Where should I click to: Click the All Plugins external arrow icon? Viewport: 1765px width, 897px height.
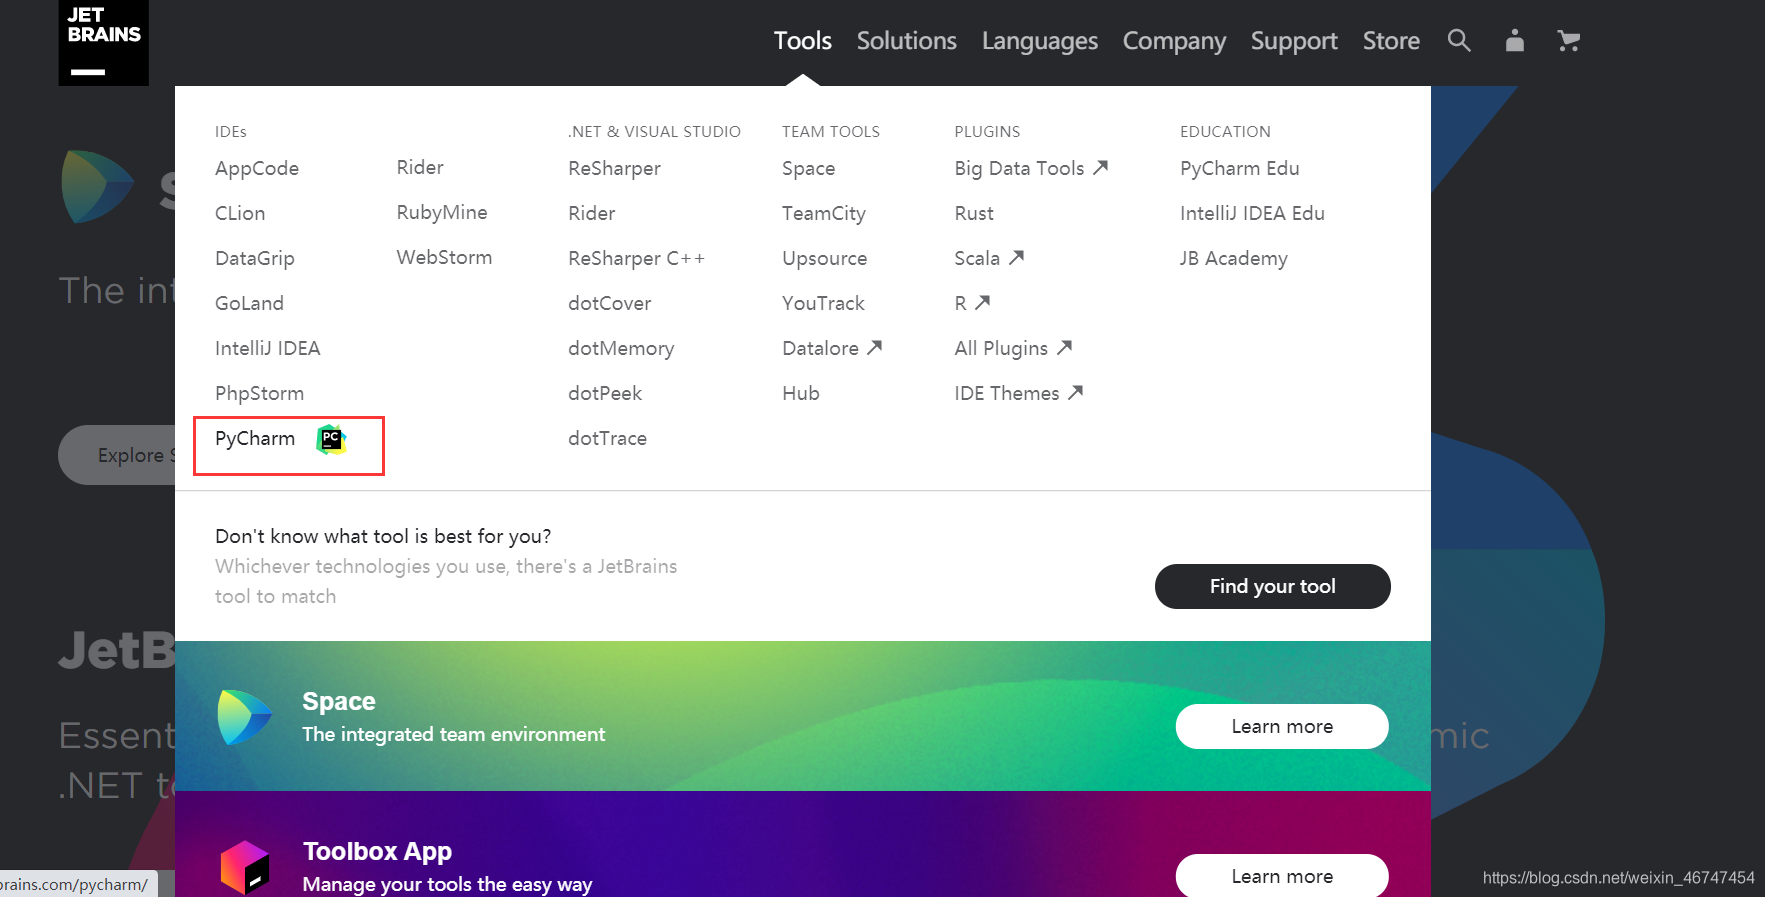(x=1064, y=347)
